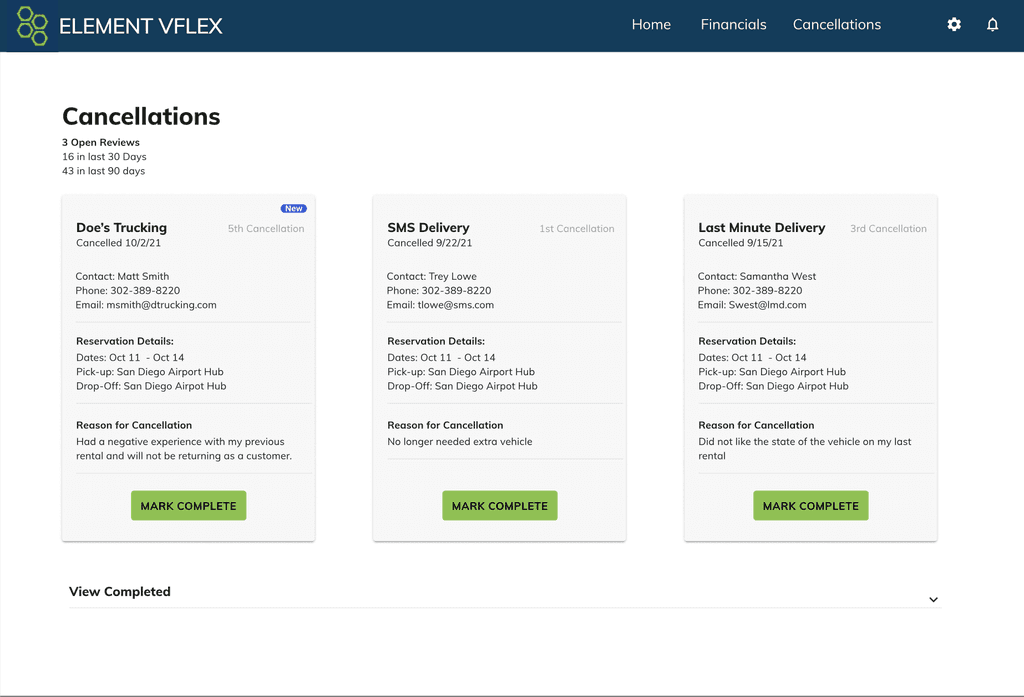1024x697 pixels.
Task: Click 'Cancelled 9/22/21' date text
Action: (430, 243)
